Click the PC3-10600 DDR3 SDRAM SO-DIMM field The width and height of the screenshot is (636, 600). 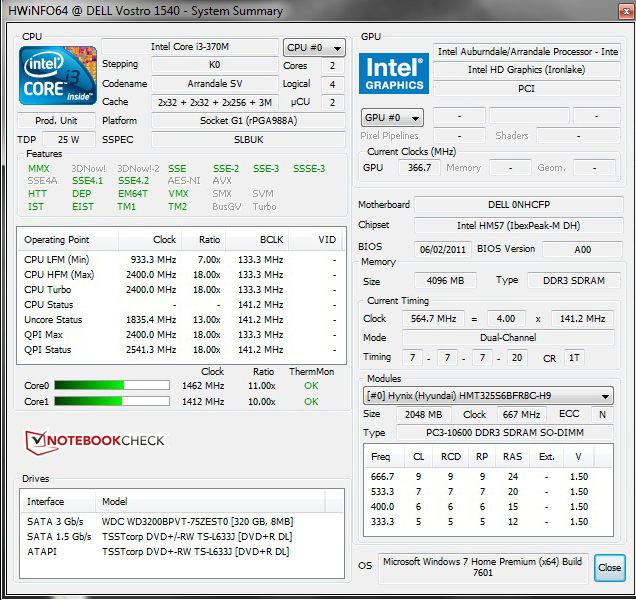(x=505, y=432)
